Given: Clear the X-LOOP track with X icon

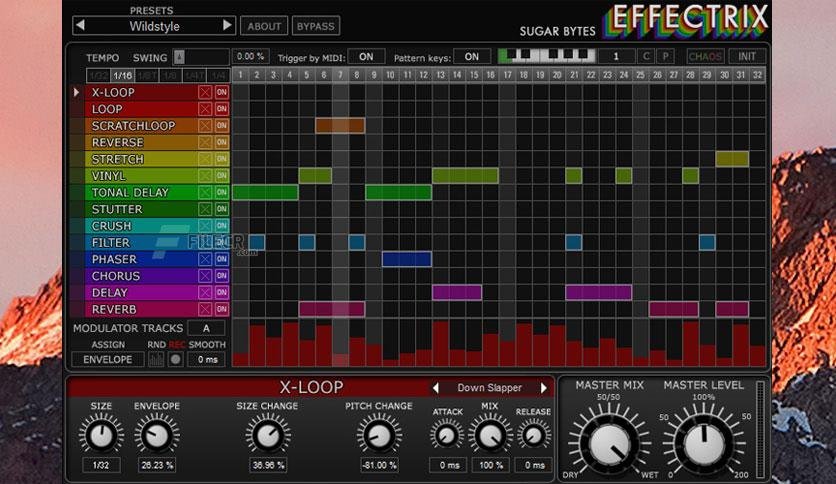Looking at the screenshot, I should (x=205, y=92).
